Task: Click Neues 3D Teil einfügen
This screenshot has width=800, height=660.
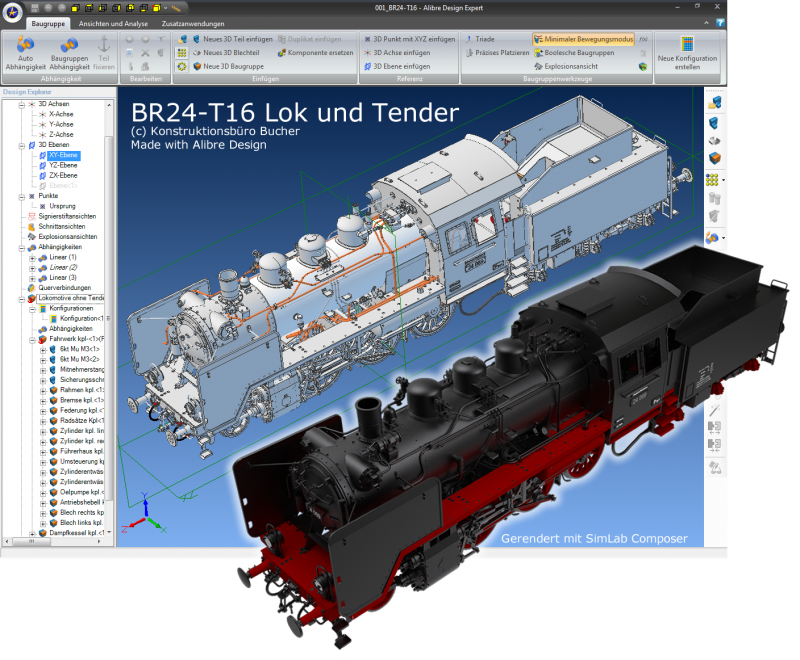Action: [x=233, y=39]
